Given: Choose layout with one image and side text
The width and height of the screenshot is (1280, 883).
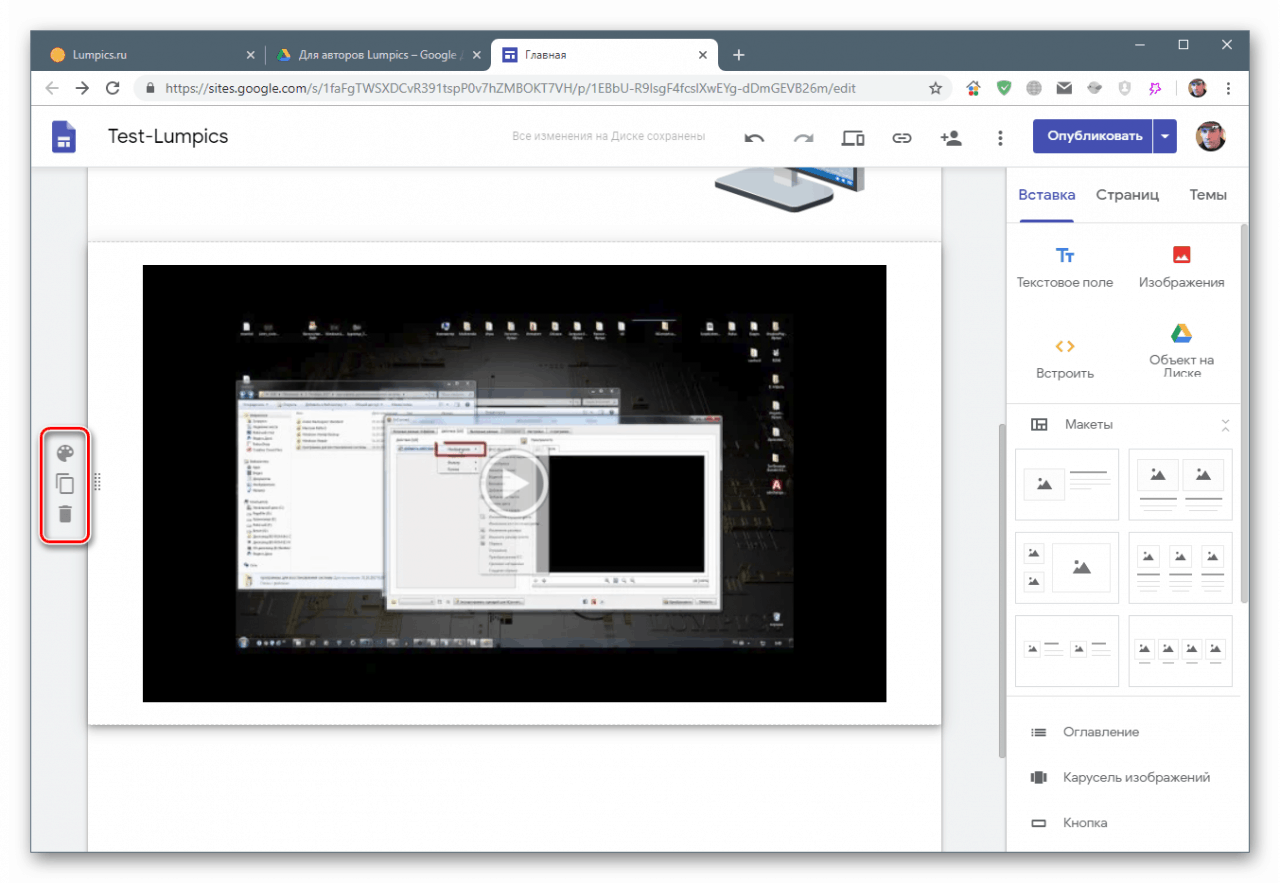Looking at the screenshot, I should 1066,485.
